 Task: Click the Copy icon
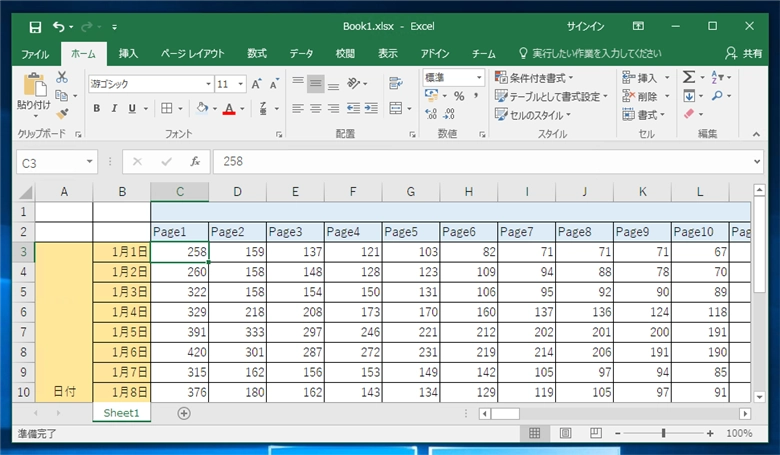62,95
